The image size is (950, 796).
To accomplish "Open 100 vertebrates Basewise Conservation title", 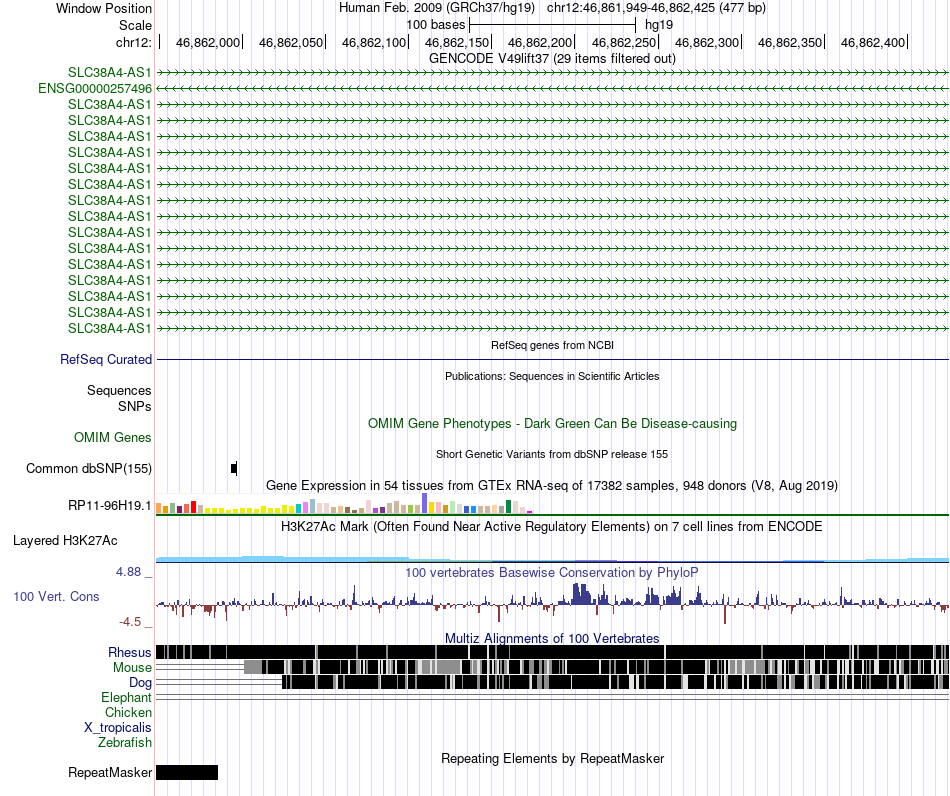I will [x=552, y=572].
